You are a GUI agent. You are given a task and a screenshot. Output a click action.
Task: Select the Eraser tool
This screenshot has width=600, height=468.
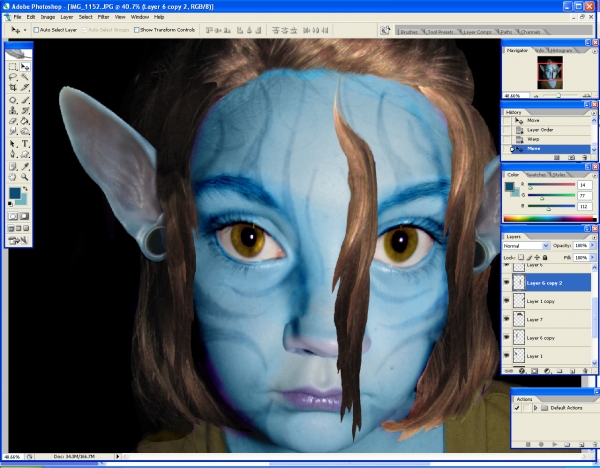(13, 121)
